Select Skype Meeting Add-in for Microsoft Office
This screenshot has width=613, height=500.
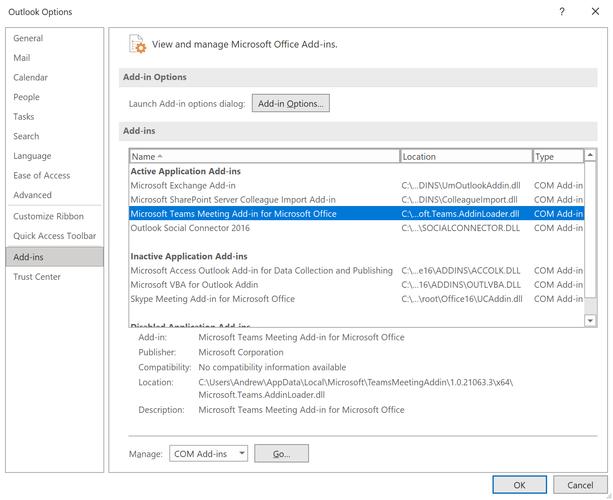click(x=212, y=299)
